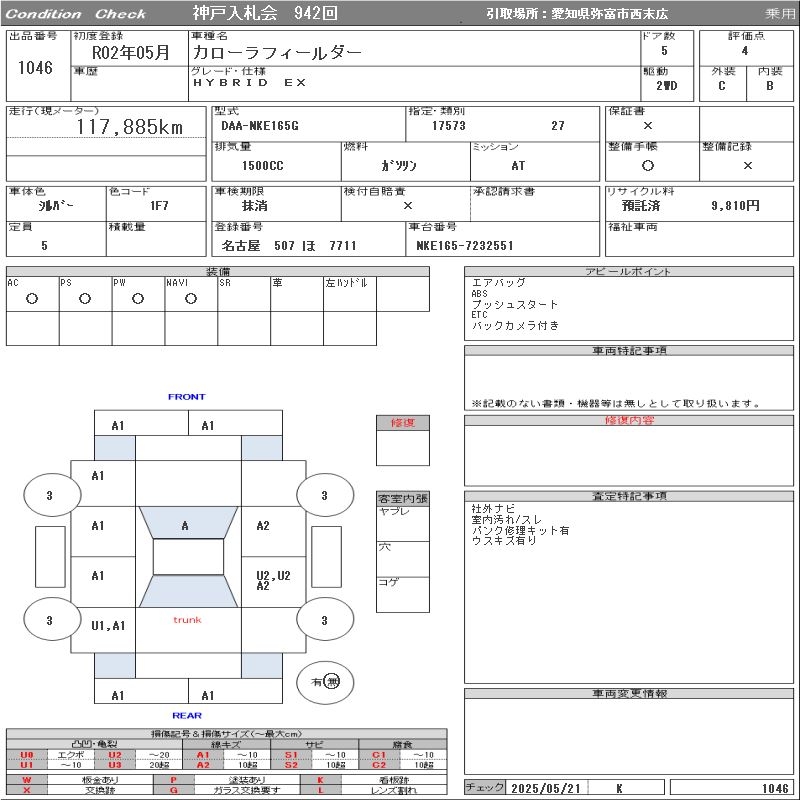Viewport: 800px width, 800px height.
Task: Select the note 室内汚れ/スレ
Action: [x=507, y=519]
